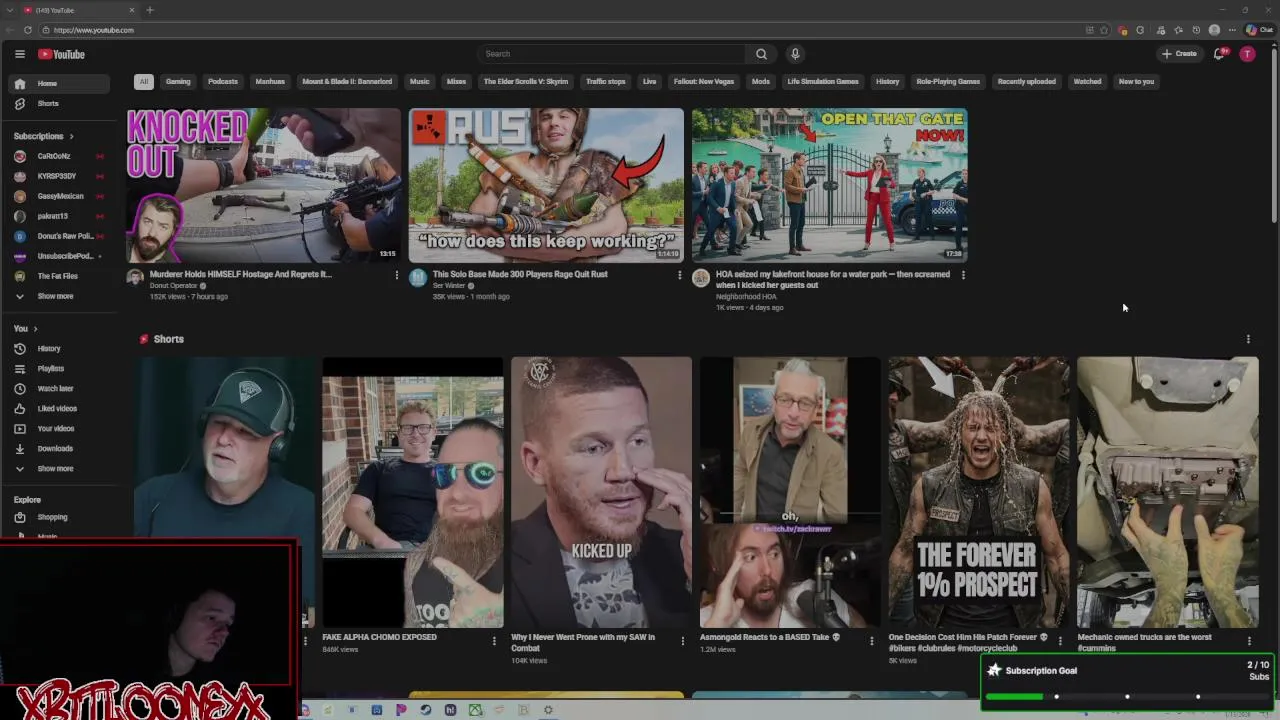Screen dimensions: 1280x720
Task: Open a new browser tab
Action: coord(150,10)
